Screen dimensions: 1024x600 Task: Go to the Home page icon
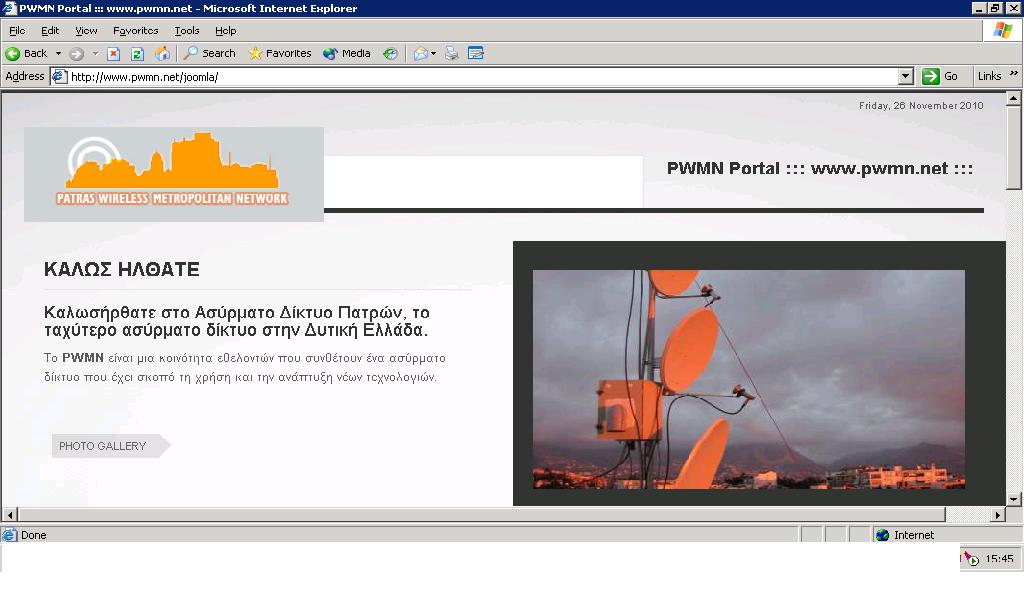tap(163, 53)
